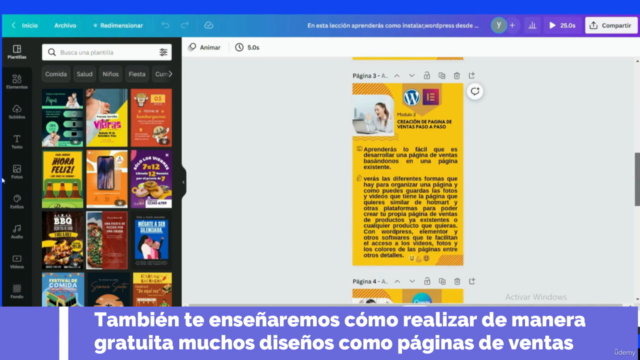Move Página 4 down with chevron
This screenshot has height=360, width=640.
point(412,281)
